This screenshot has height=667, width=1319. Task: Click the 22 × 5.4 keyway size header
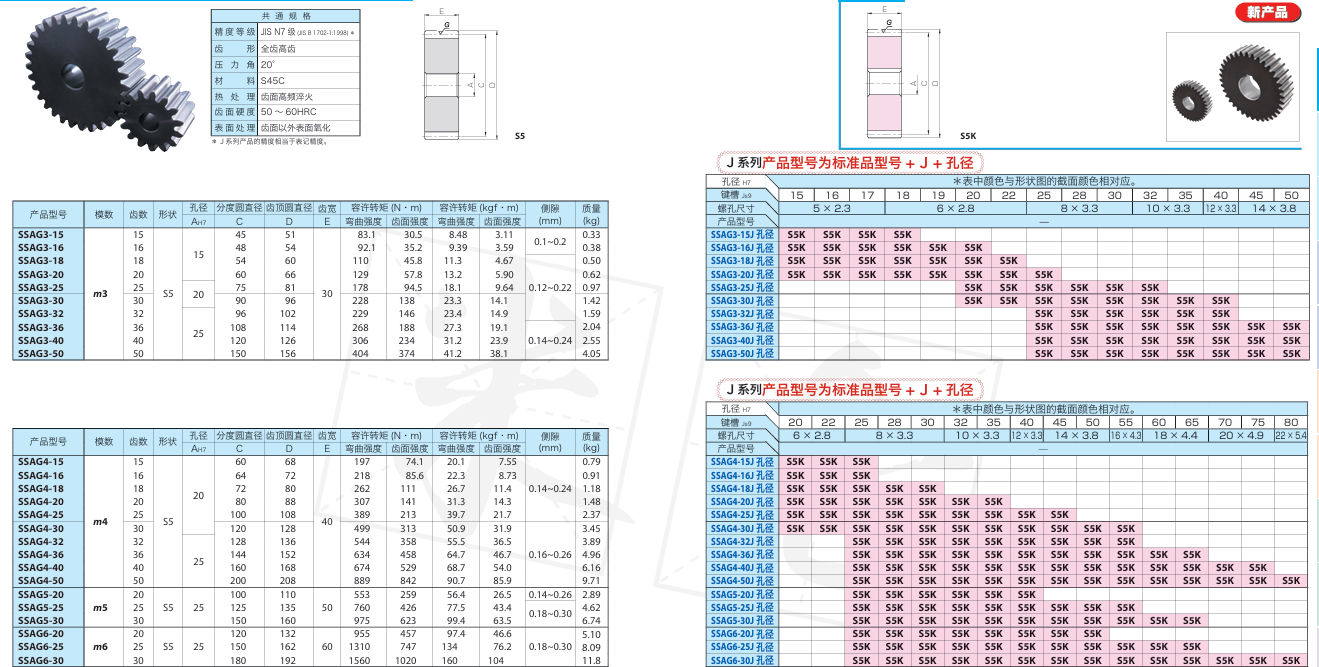tap(1291, 436)
